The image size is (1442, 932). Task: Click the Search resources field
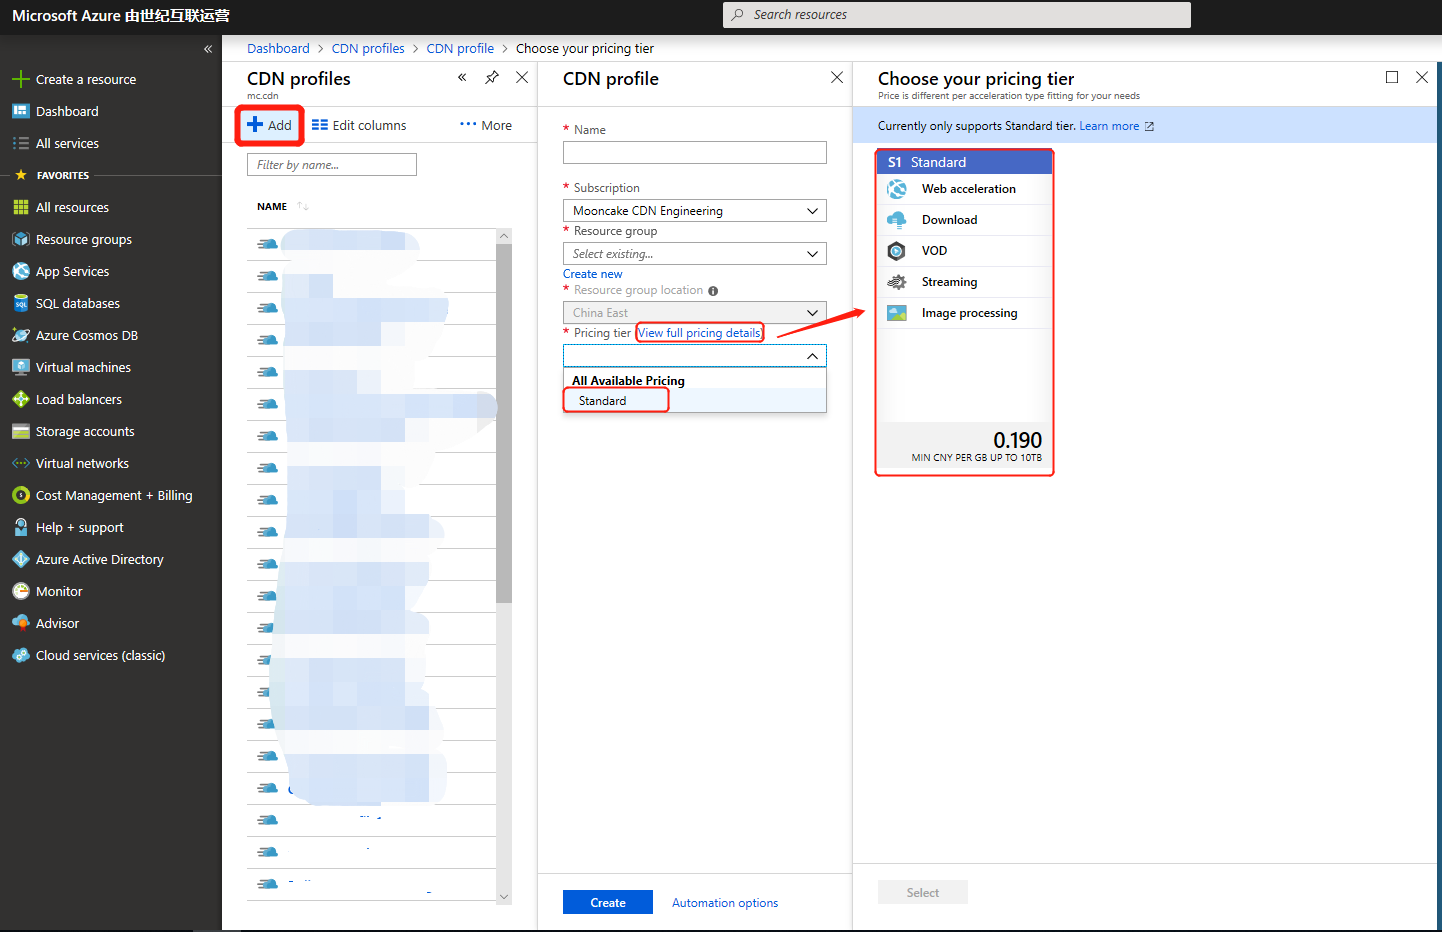pos(957,15)
